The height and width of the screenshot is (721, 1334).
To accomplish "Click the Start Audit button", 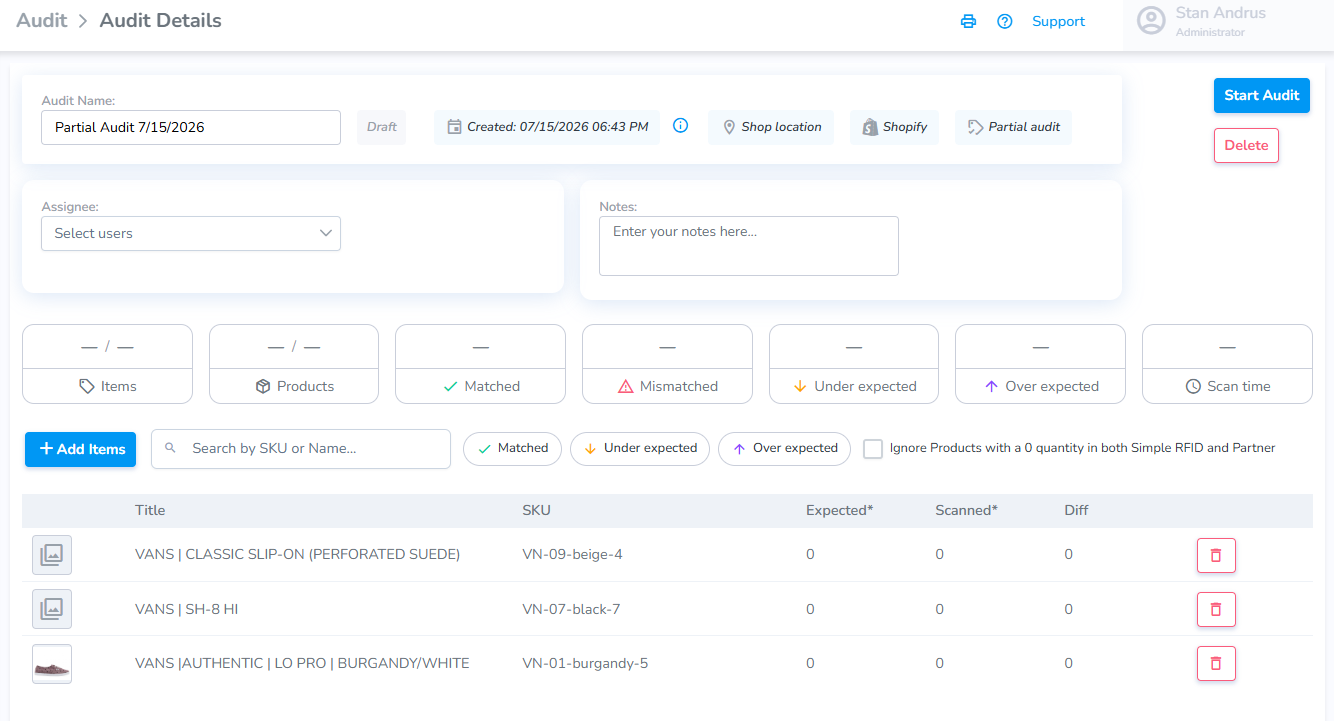I will 1261,95.
